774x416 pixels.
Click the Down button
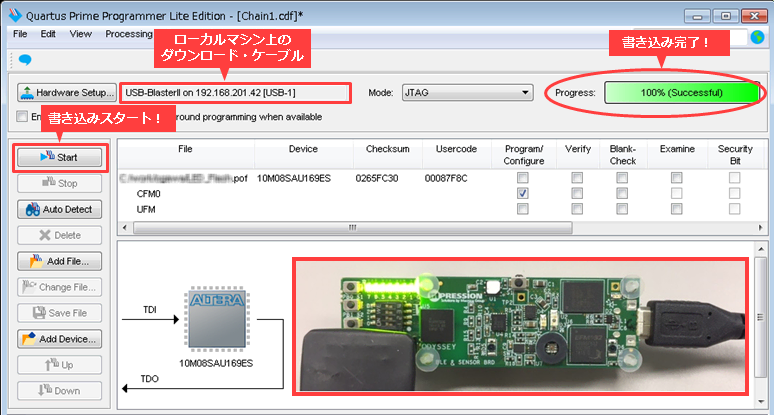point(60,391)
